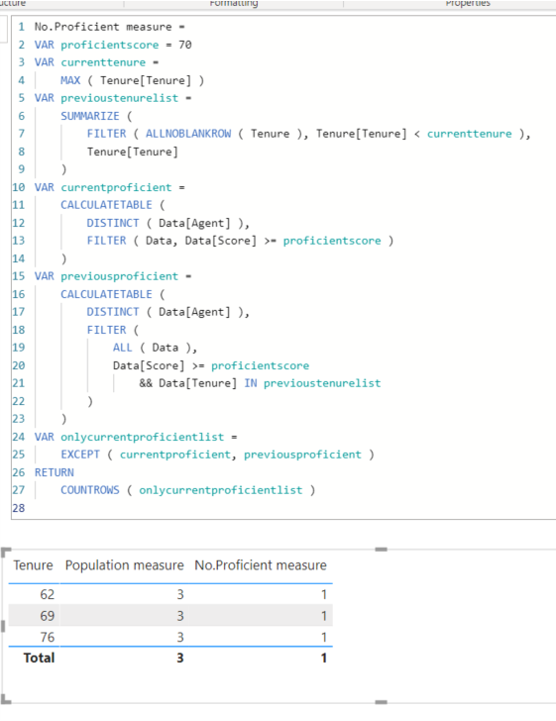Click 'previoustenurelist' declaration on line 5
Screen dimensions: 556x721
click(119, 98)
